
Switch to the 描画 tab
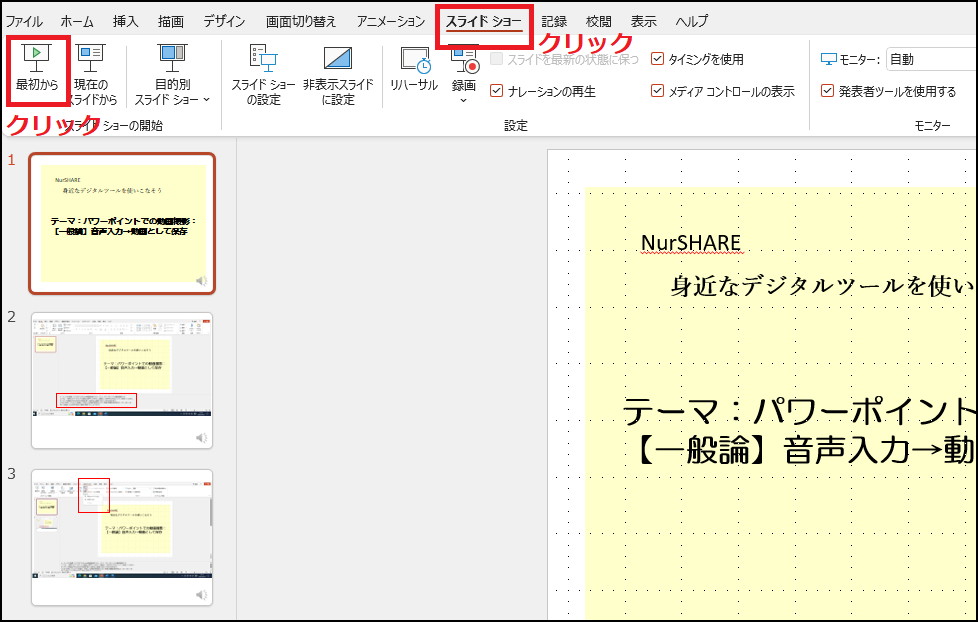tap(170, 21)
